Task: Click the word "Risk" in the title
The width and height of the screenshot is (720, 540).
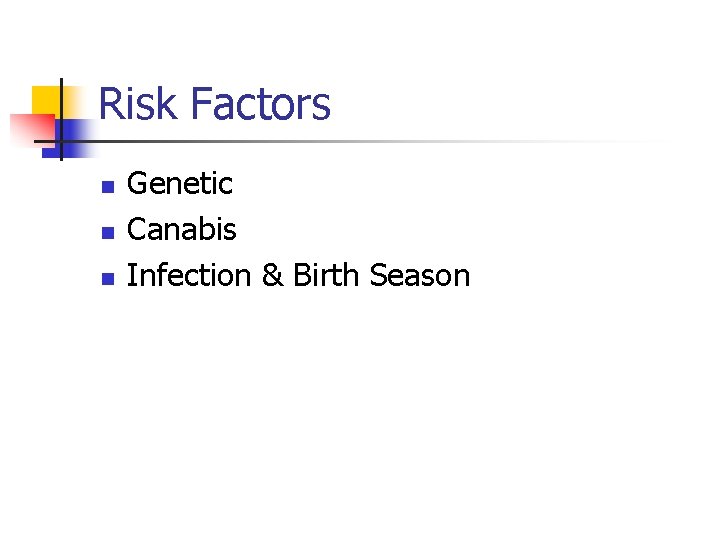Action: point(139,104)
